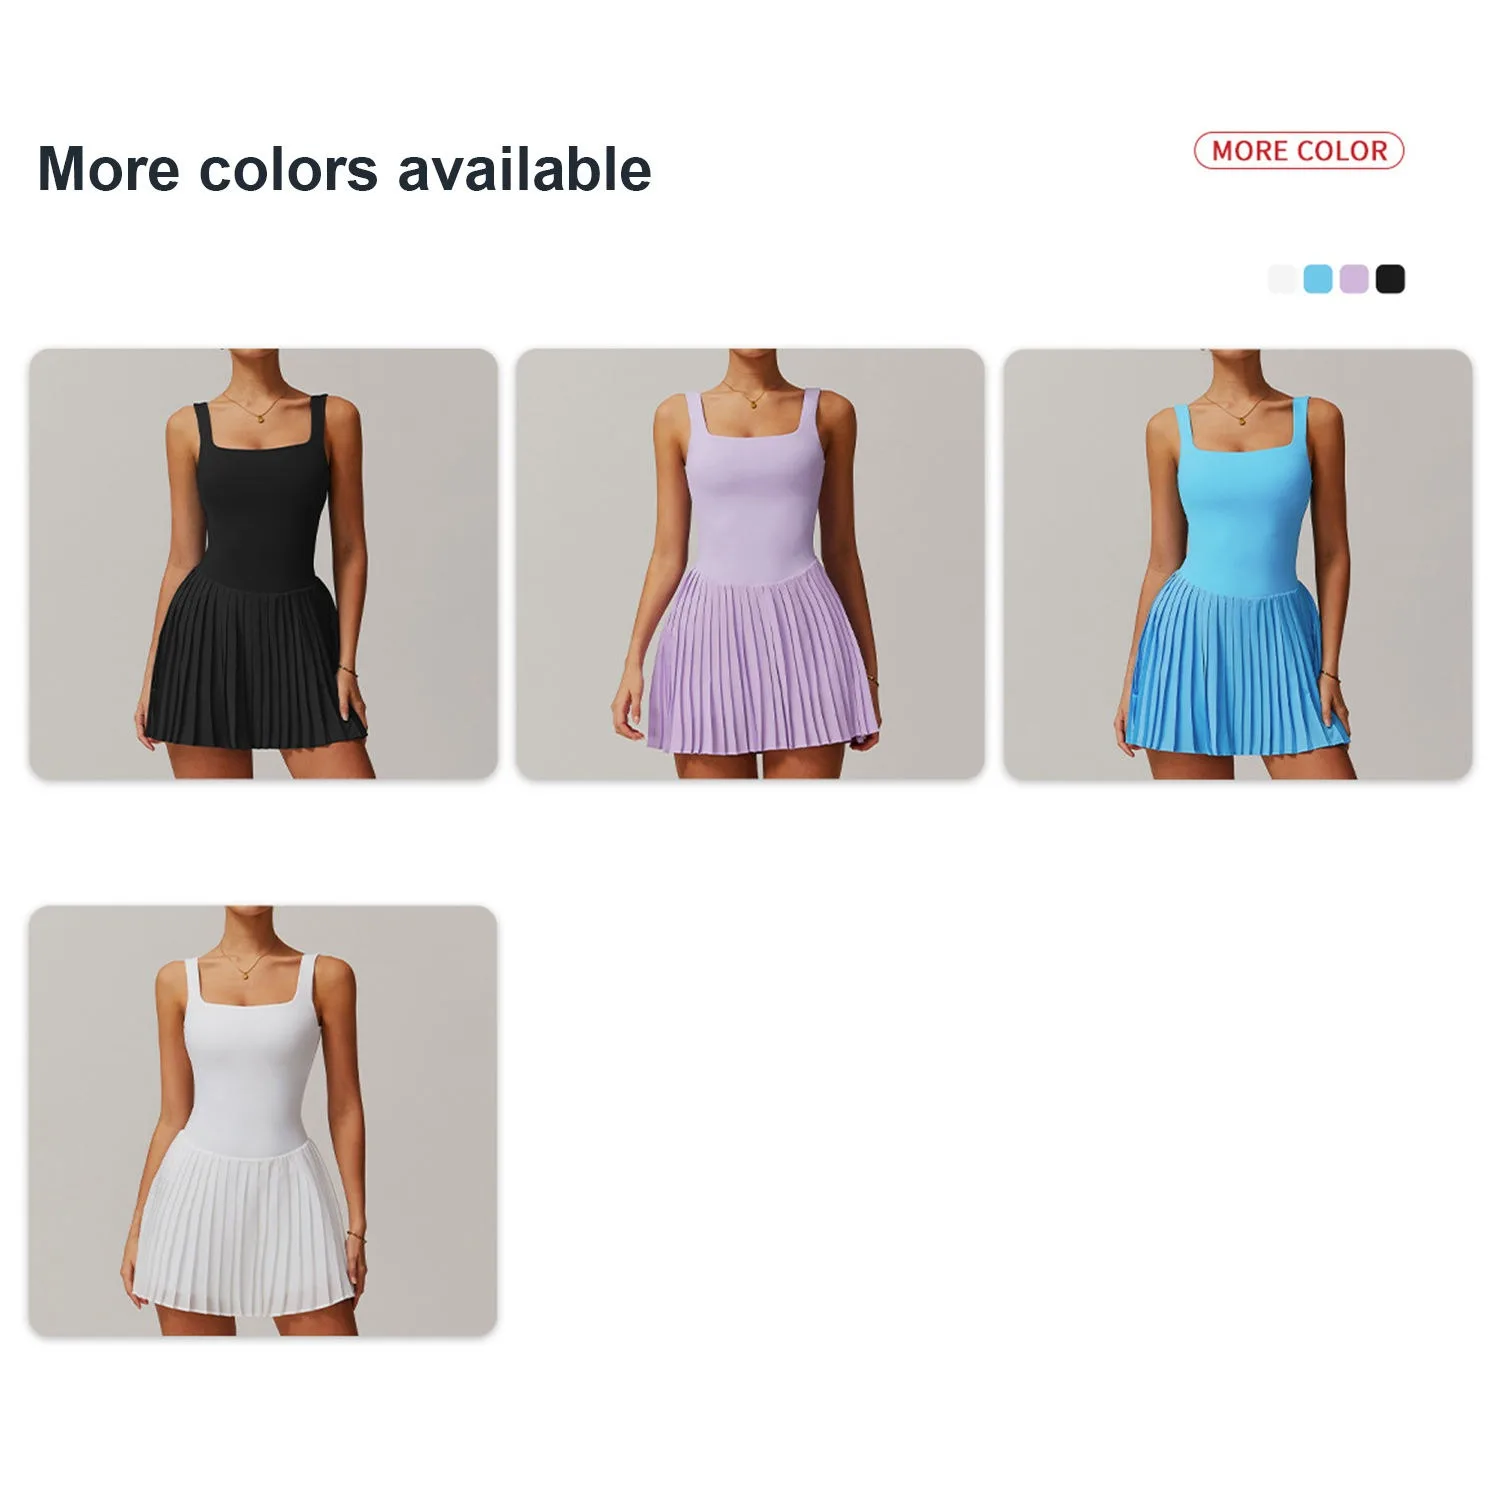The width and height of the screenshot is (1500, 1500).
Task: Open the lilac pleated dress thumbnail
Action: click(750, 564)
